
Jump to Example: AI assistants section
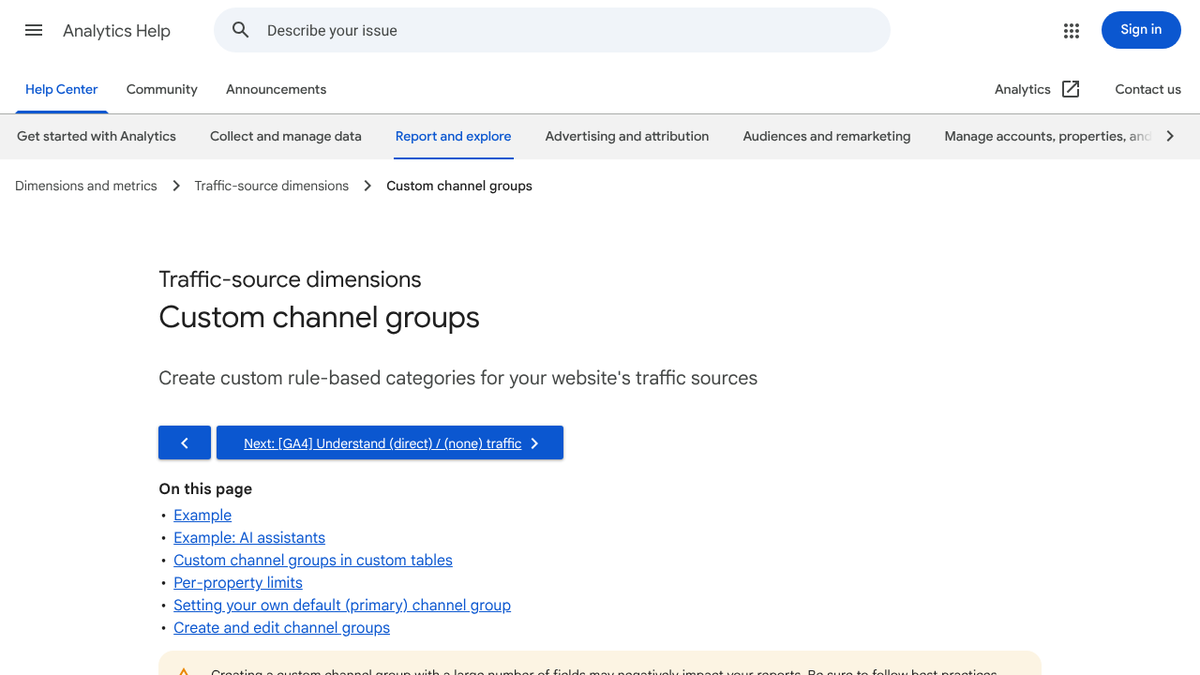[249, 538]
